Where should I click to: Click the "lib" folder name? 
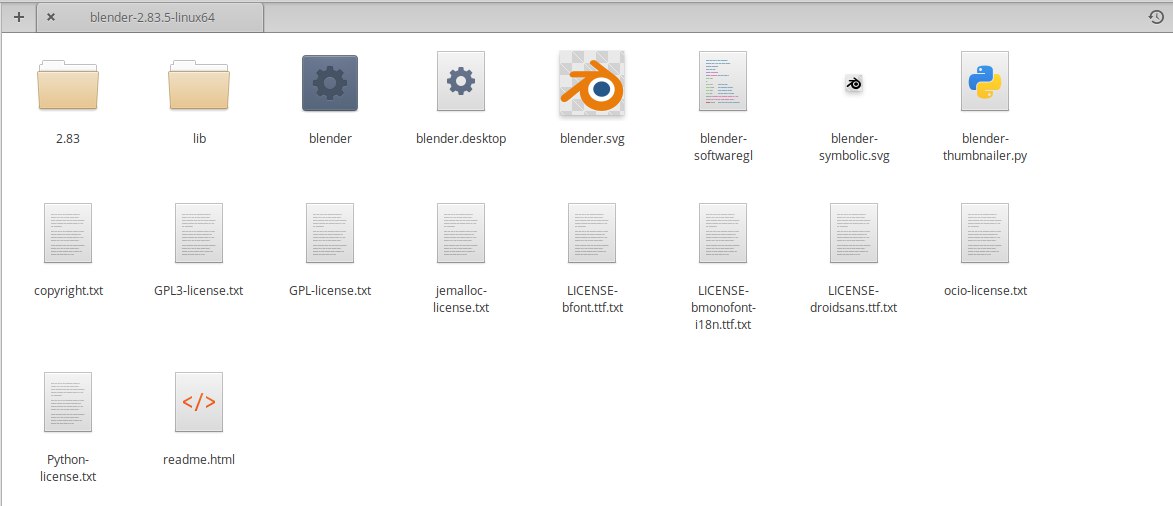click(x=199, y=138)
